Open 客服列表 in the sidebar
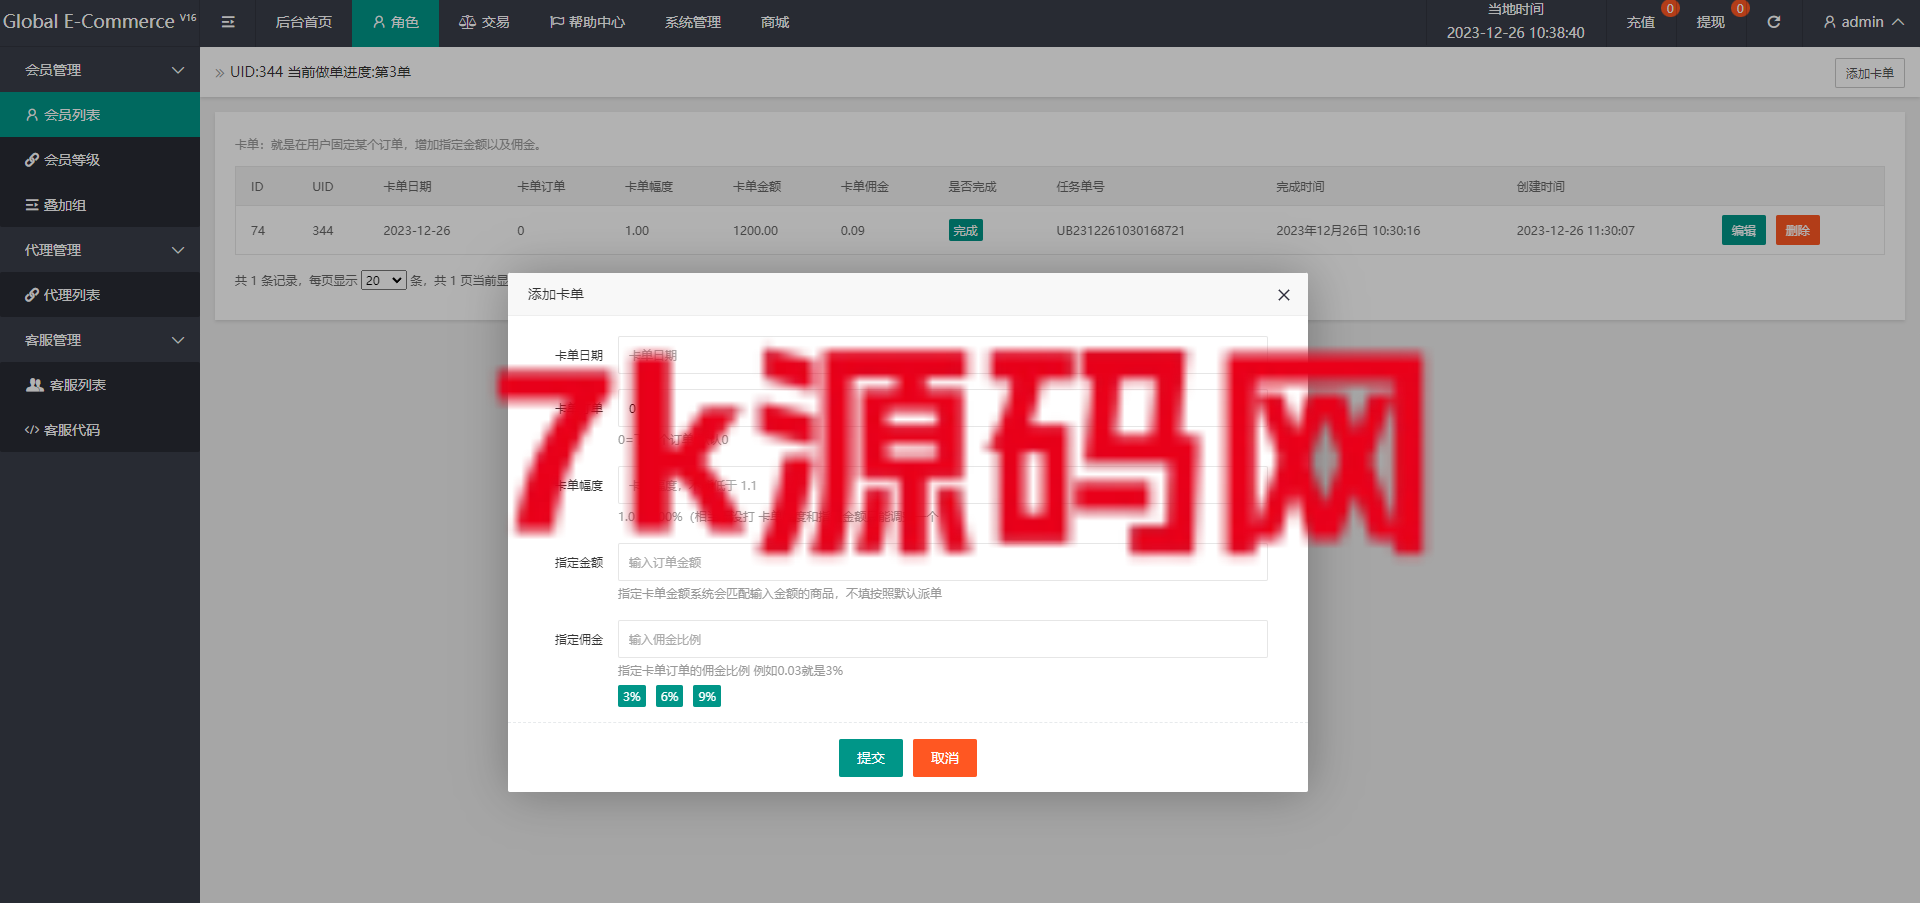This screenshot has width=1920, height=903. [100, 385]
